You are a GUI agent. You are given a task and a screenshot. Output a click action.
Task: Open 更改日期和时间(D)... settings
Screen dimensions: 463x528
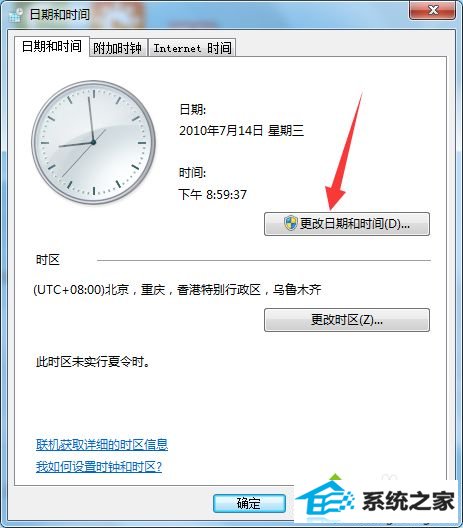click(x=347, y=224)
